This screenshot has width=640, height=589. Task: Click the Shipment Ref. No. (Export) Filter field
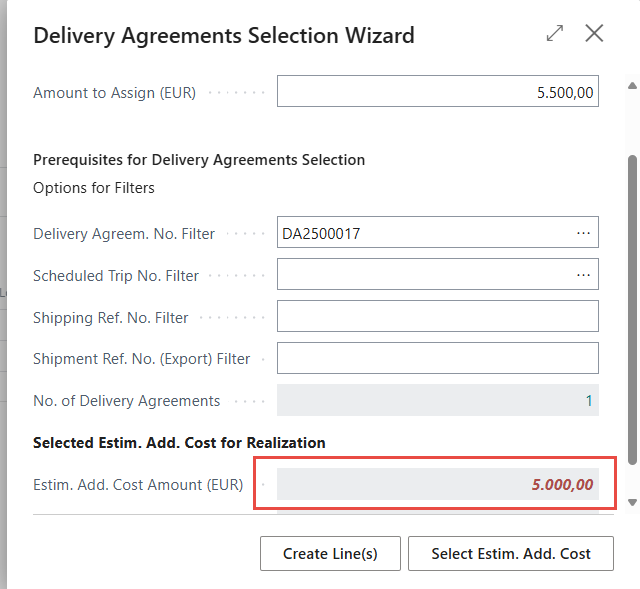pyautogui.click(x=437, y=358)
